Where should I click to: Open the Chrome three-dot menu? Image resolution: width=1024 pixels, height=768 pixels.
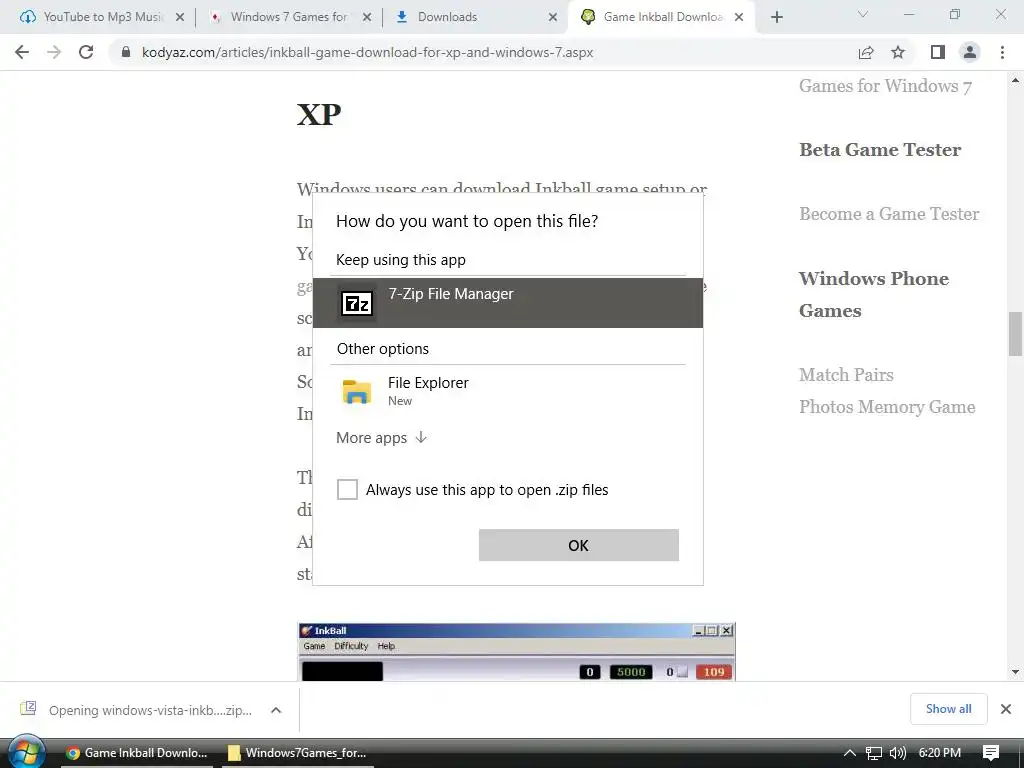(x=1002, y=52)
